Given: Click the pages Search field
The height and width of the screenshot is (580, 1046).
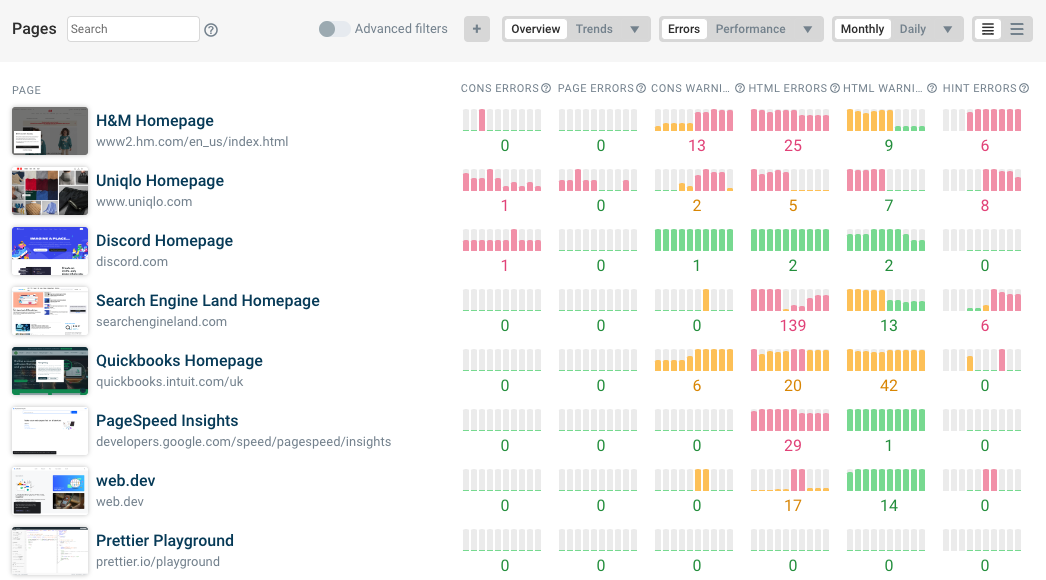Looking at the screenshot, I should [x=133, y=29].
